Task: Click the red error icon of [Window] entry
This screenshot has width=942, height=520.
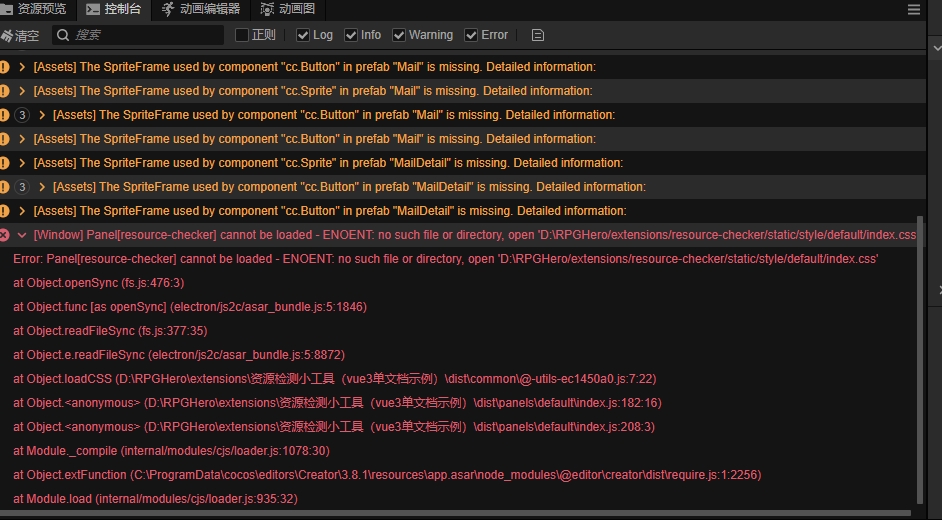Action: (x=4, y=235)
